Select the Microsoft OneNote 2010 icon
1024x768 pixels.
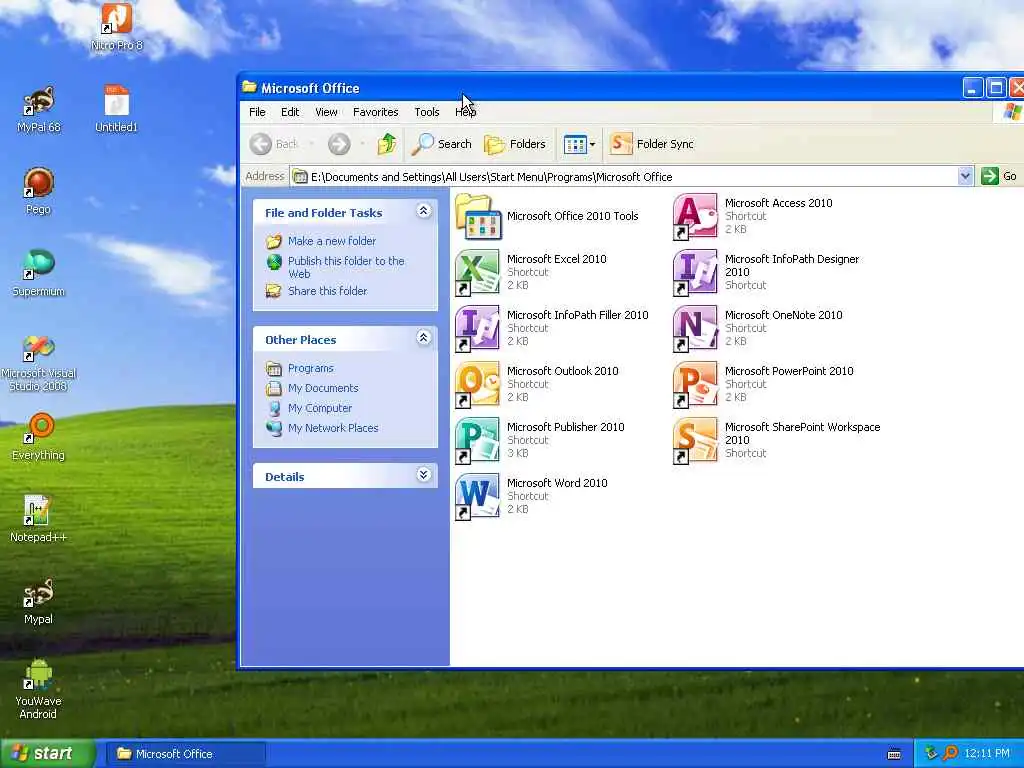click(x=695, y=328)
